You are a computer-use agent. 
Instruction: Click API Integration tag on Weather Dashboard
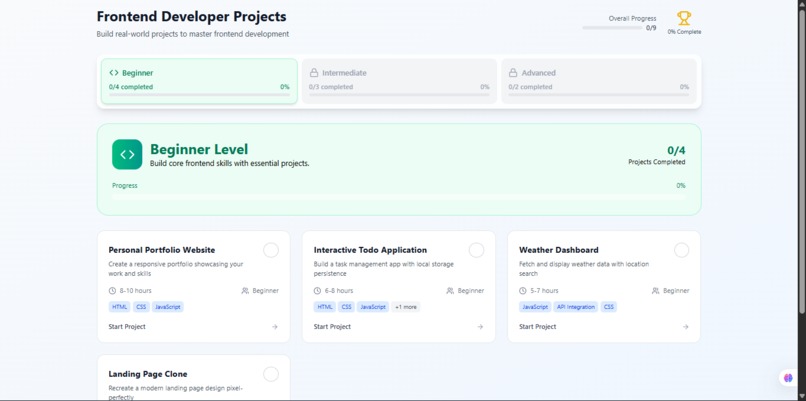click(x=576, y=307)
